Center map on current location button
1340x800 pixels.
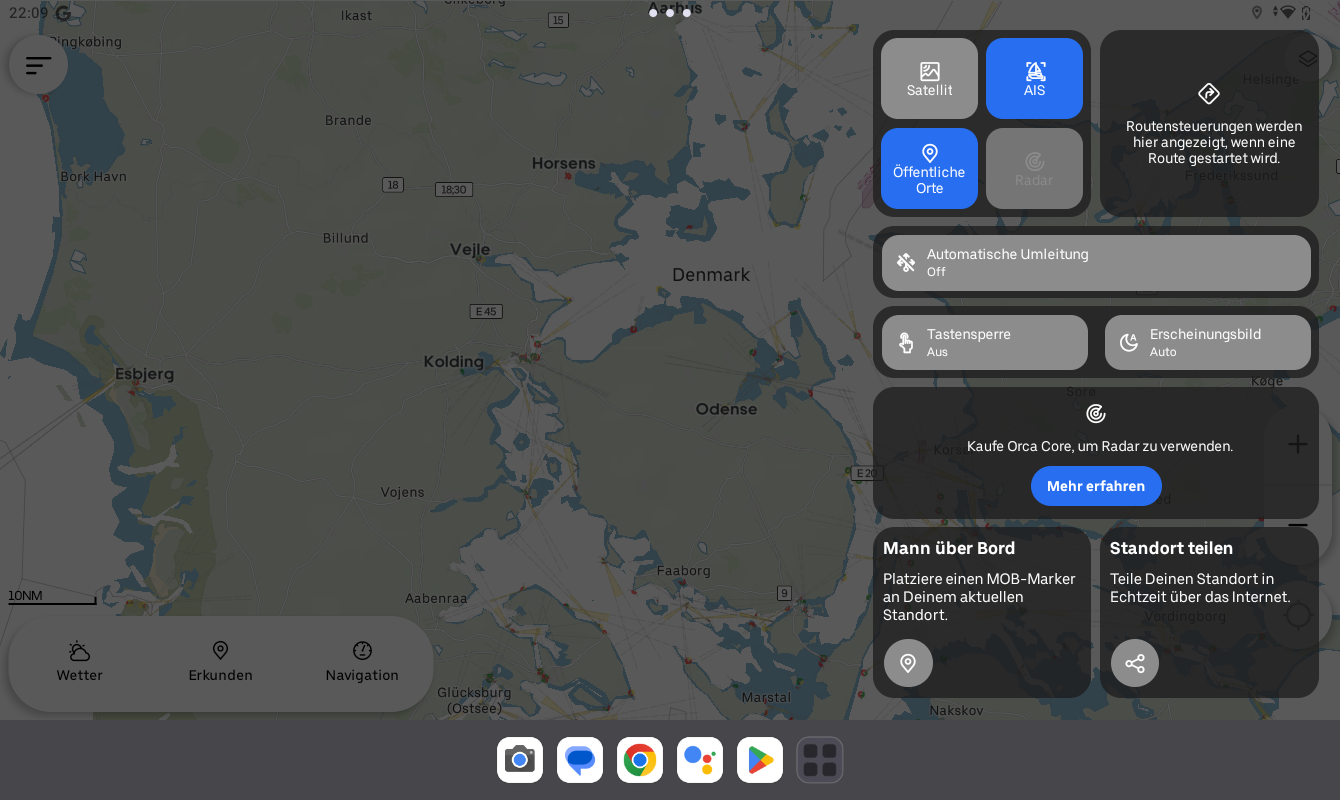point(1298,614)
